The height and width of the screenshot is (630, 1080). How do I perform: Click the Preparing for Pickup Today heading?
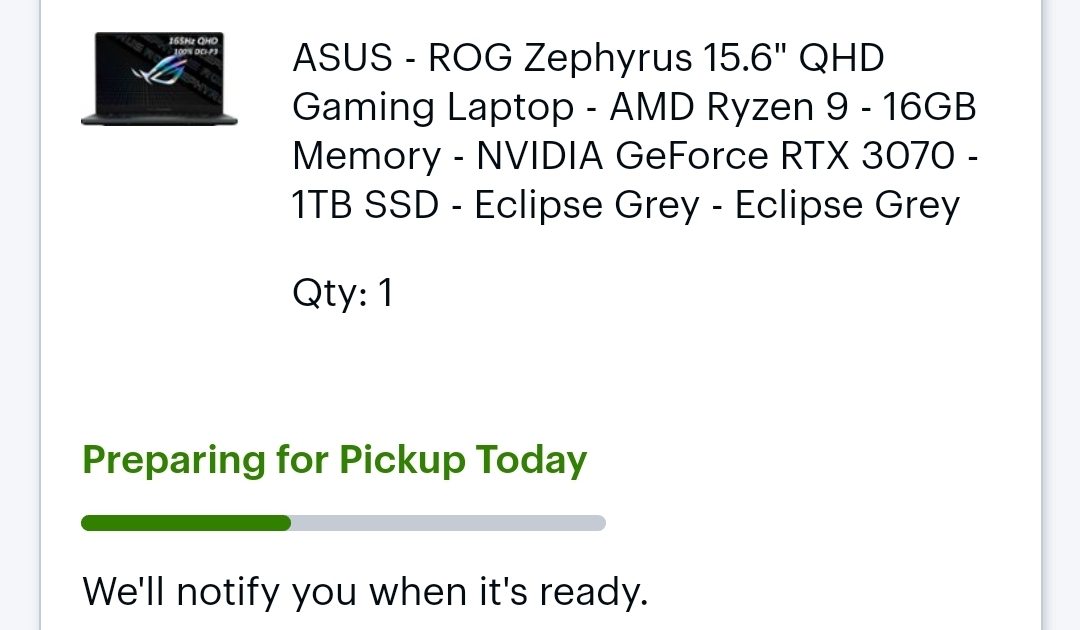pos(335,460)
